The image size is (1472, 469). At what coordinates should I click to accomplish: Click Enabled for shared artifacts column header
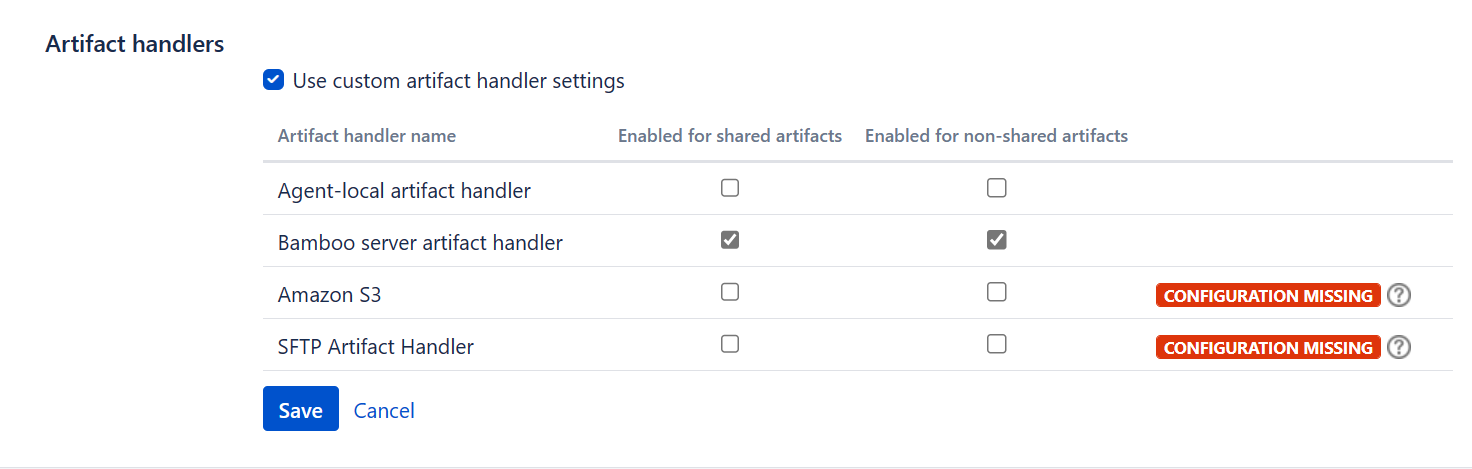click(730, 136)
